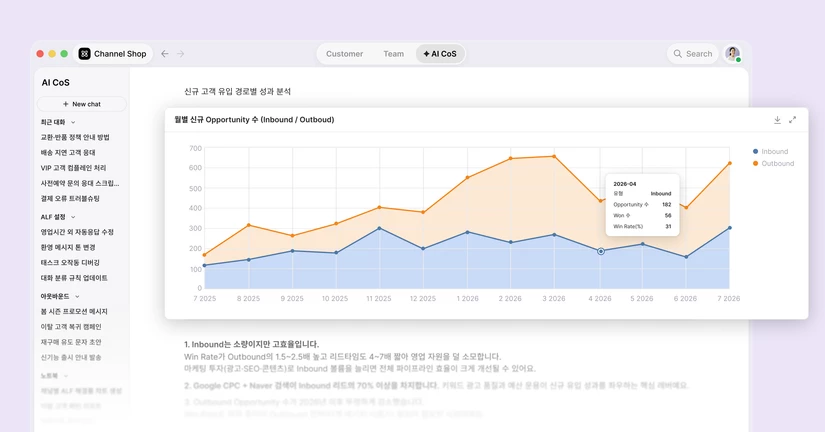Toggle the Inbound legend series
The image size is (825, 432).
click(x=770, y=152)
